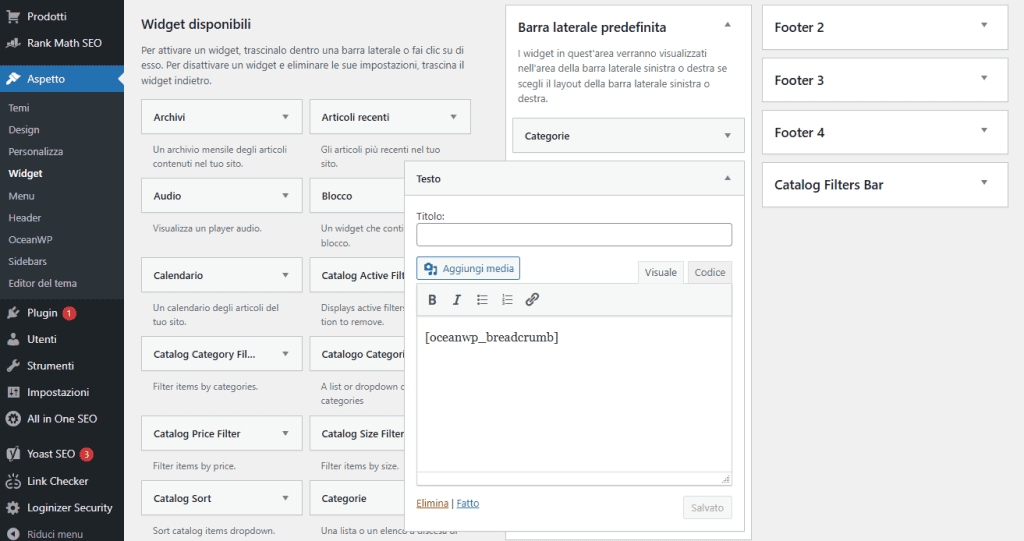Collapse Barra laterale predefinita area
Image resolution: width=1024 pixels, height=541 pixels.
(x=728, y=25)
